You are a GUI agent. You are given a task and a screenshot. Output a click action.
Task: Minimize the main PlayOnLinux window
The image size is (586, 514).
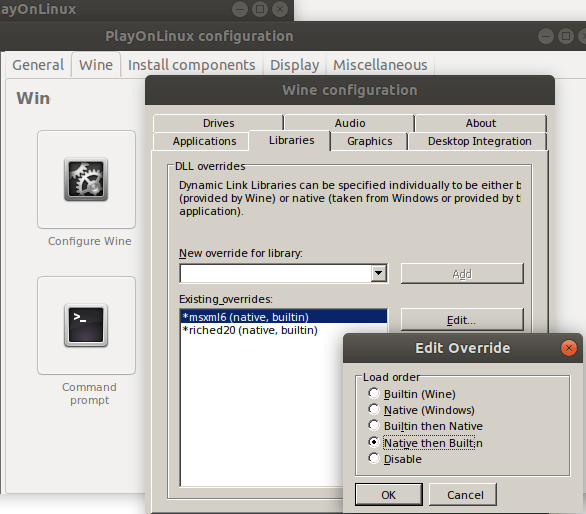point(240,9)
